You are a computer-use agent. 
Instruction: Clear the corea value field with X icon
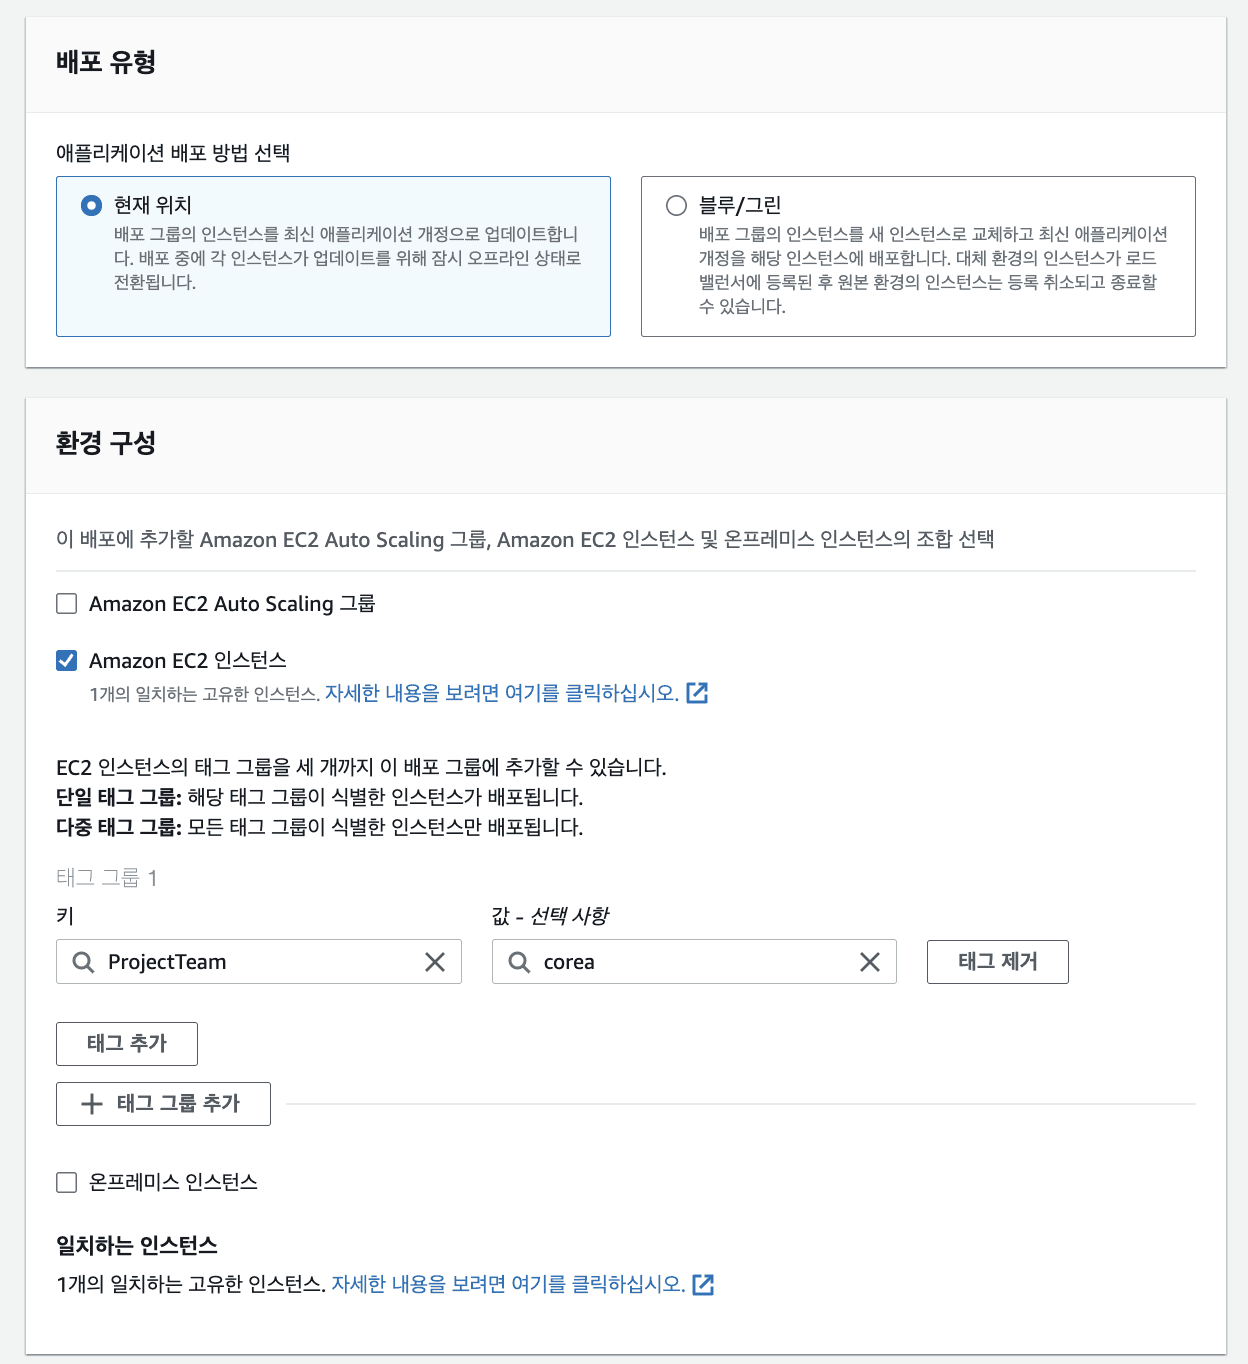(870, 962)
